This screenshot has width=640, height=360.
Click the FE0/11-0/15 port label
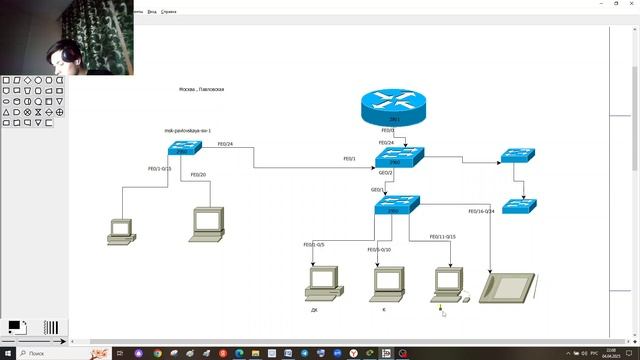coord(442,237)
